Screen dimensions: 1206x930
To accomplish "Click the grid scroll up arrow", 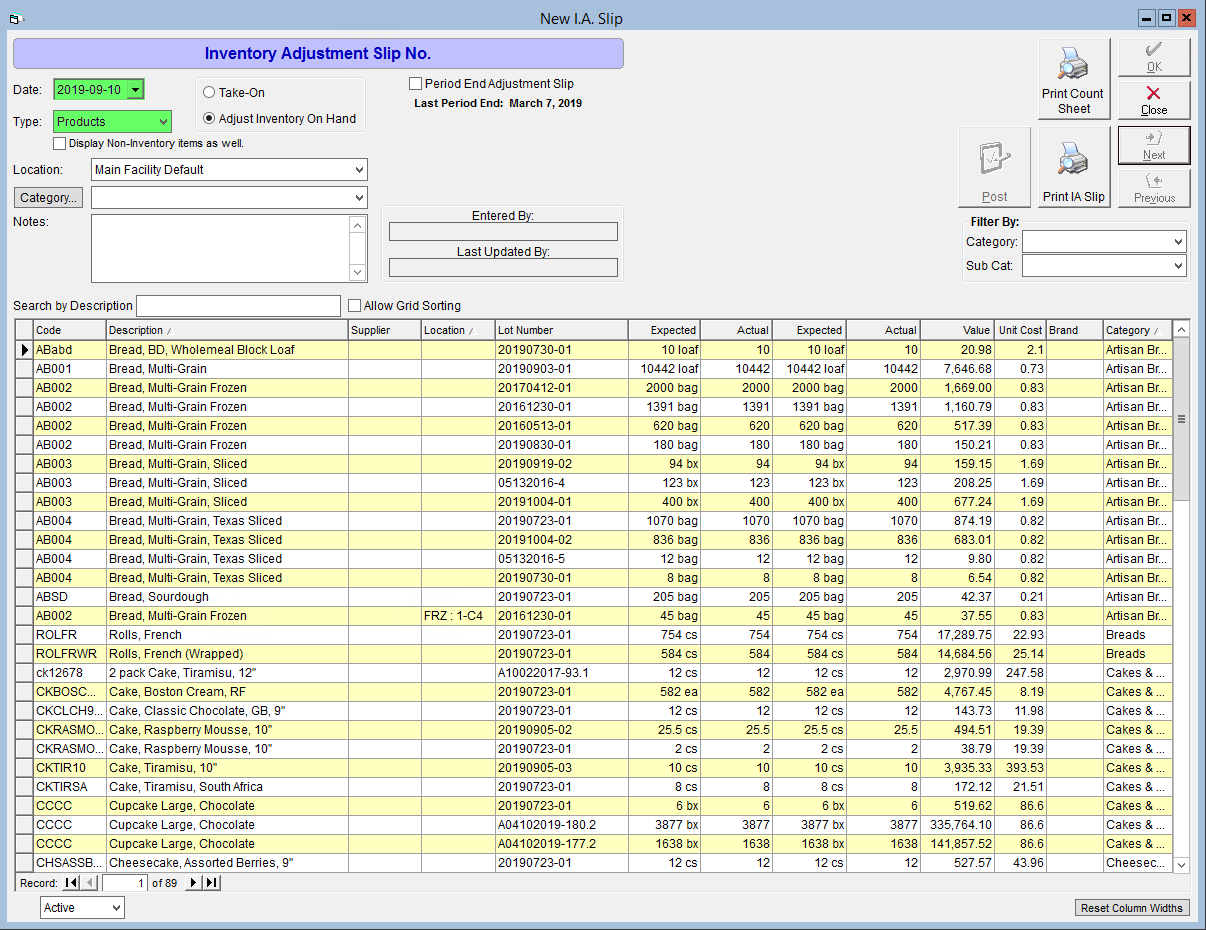I will coord(1181,329).
